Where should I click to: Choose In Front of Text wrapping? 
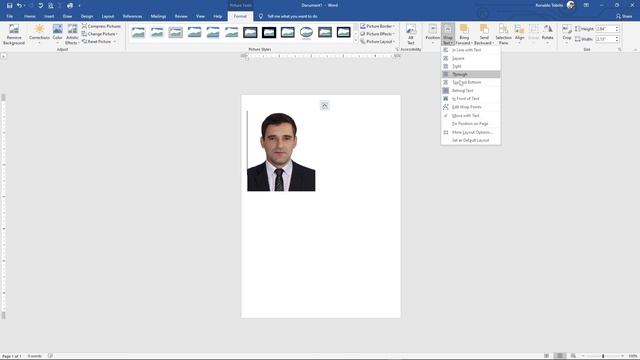click(x=471, y=99)
